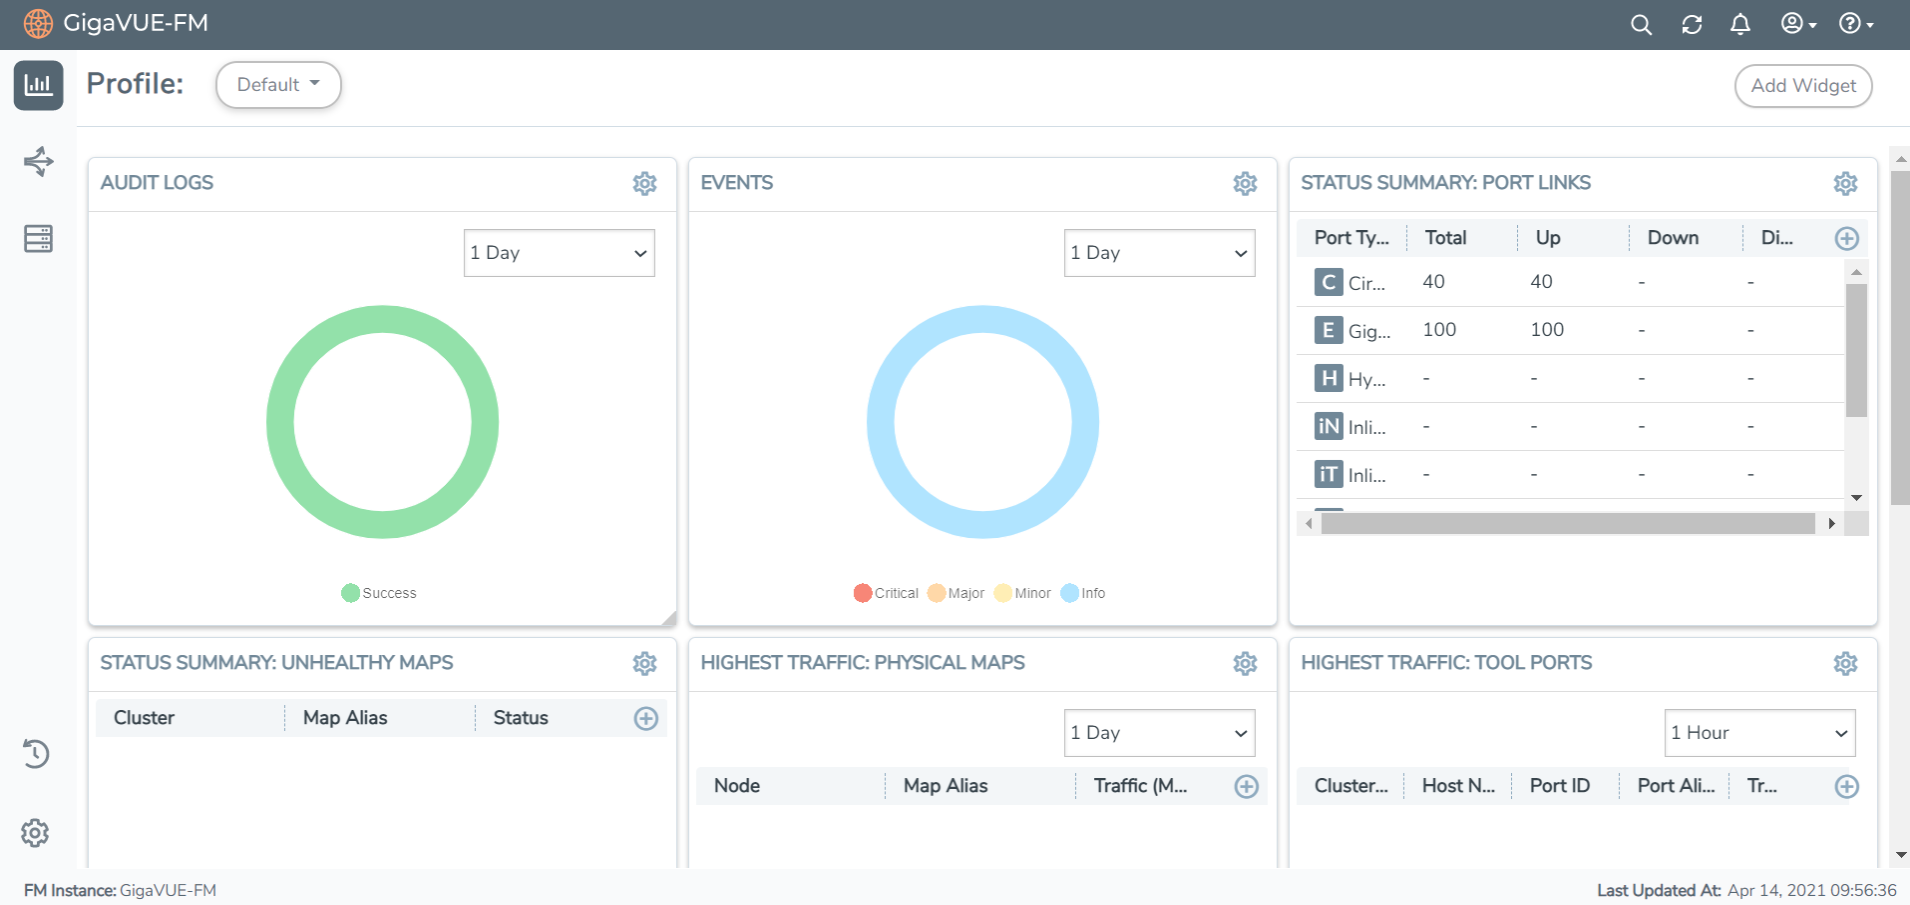Click the GigaVUE-FM logo icon
The image size is (1910, 905).
pyautogui.click(x=37, y=23)
